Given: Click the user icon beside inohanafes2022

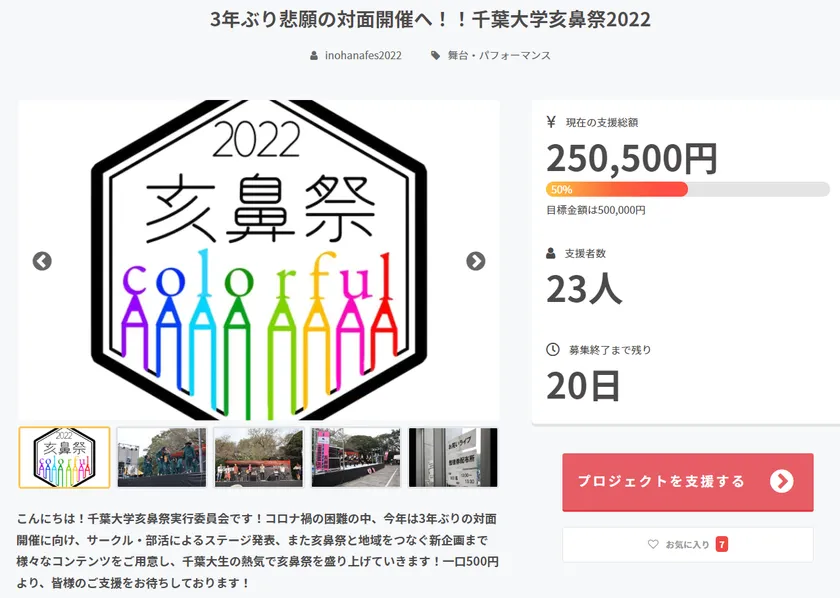Looking at the screenshot, I should 315,56.
